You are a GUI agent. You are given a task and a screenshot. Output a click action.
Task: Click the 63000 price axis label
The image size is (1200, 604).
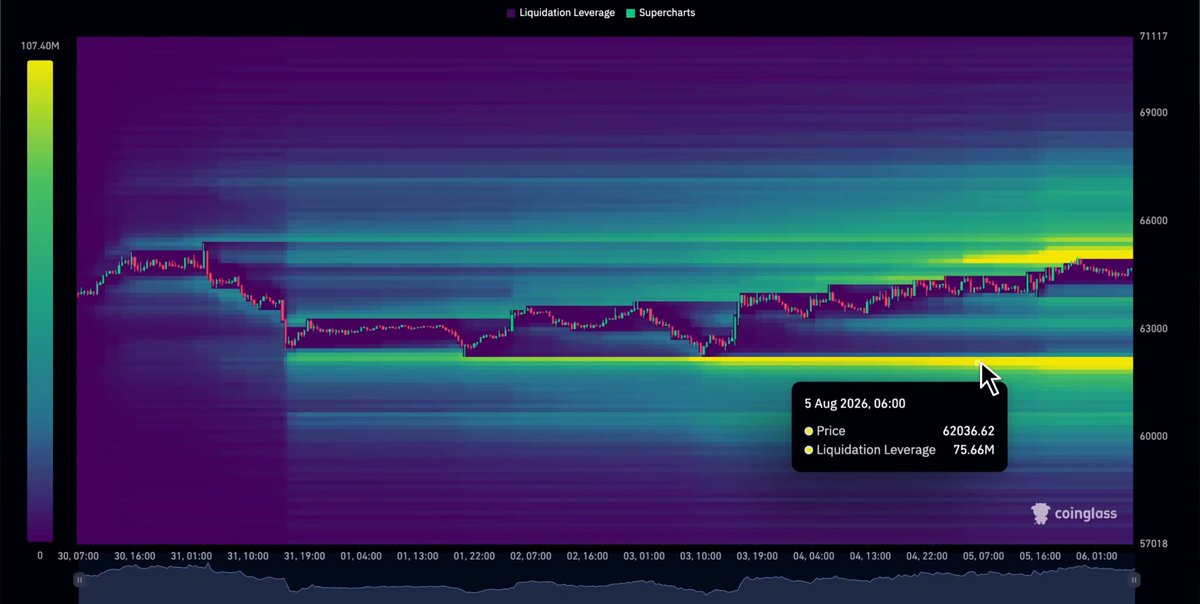pyautogui.click(x=1155, y=329)
